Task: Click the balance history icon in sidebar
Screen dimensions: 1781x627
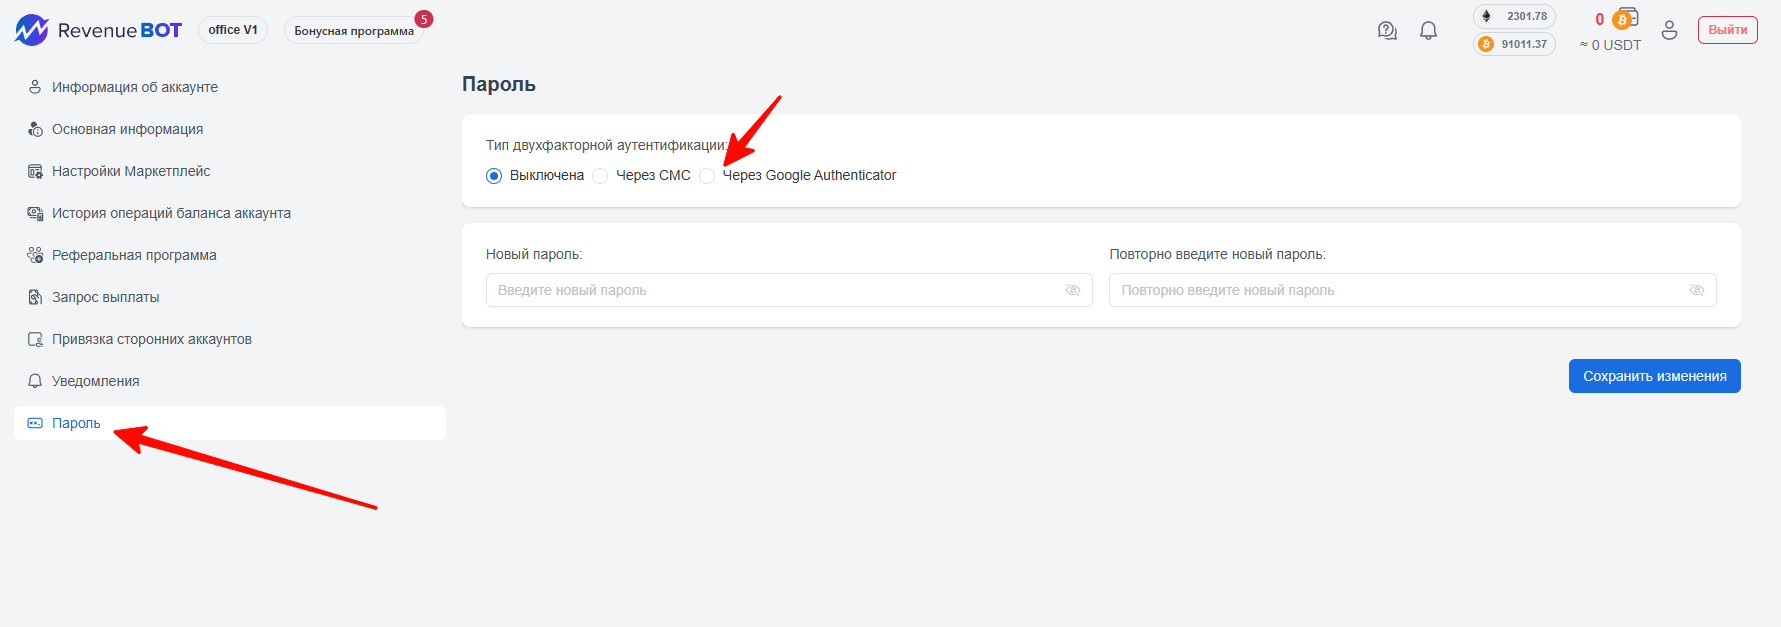Action: (35, 213)
